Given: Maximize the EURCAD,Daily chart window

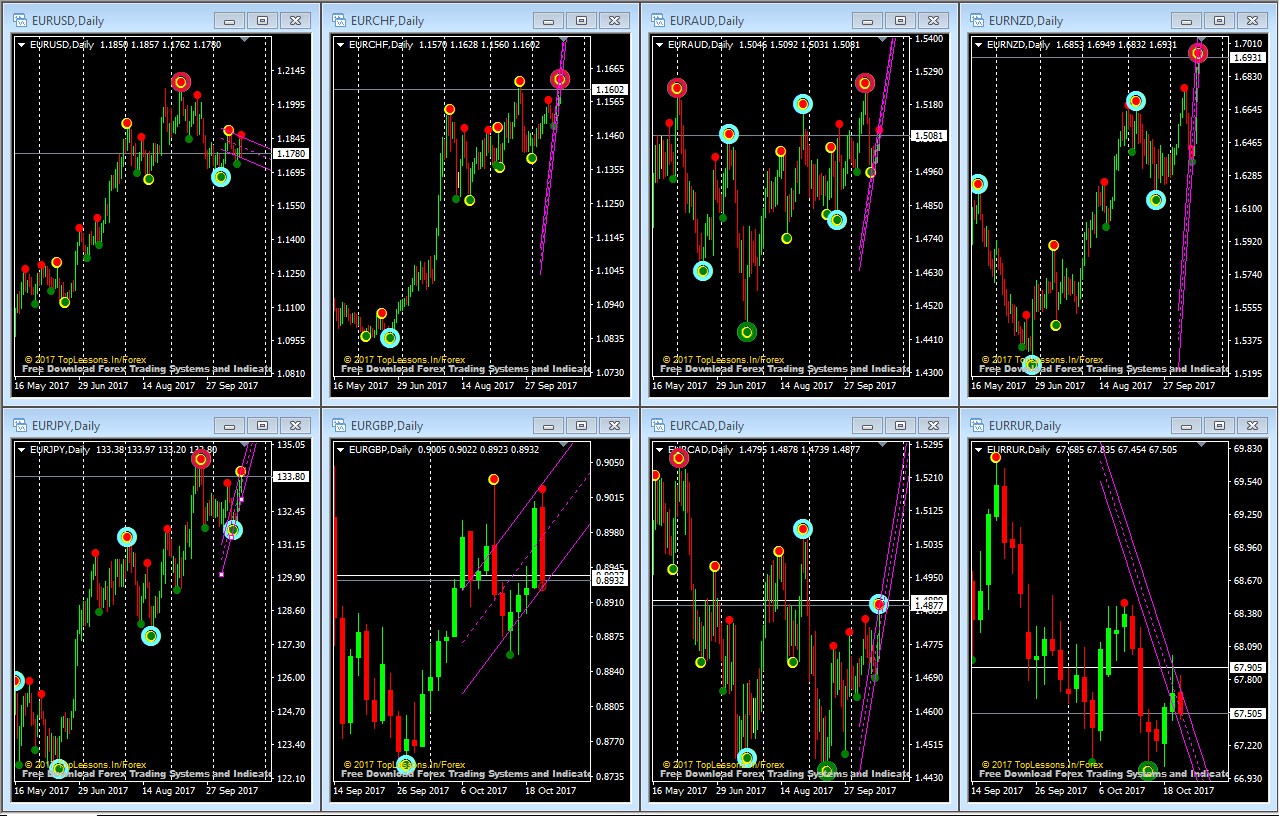Looking at the screenshot, I should tap(901, 425).
